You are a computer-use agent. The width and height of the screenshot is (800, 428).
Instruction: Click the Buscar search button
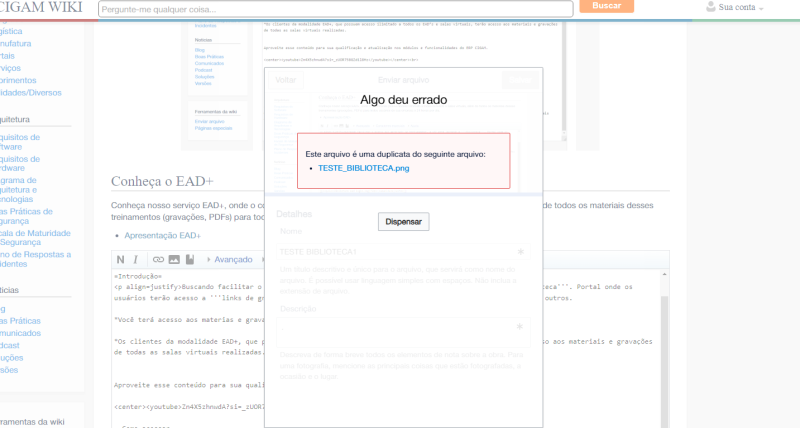pos(606,6)
